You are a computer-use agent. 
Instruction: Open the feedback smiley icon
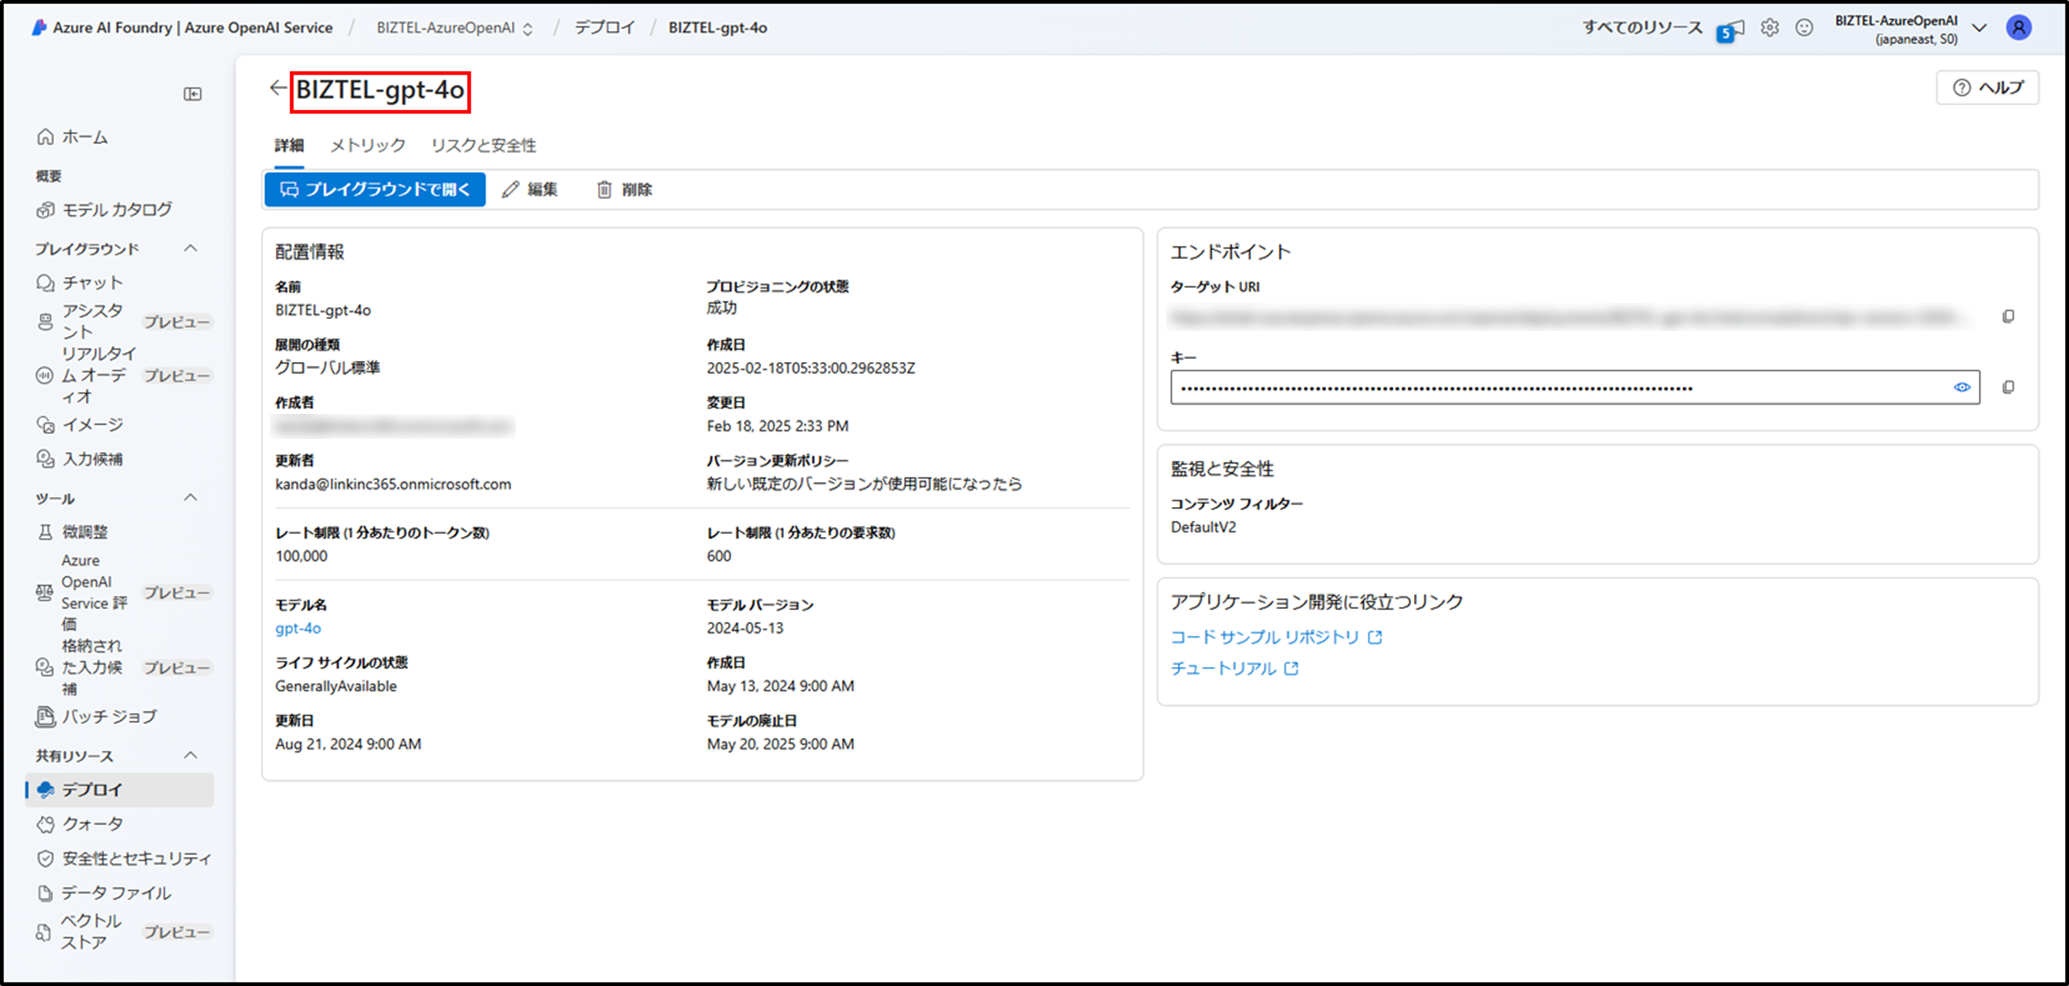[x=1804, y=28]
